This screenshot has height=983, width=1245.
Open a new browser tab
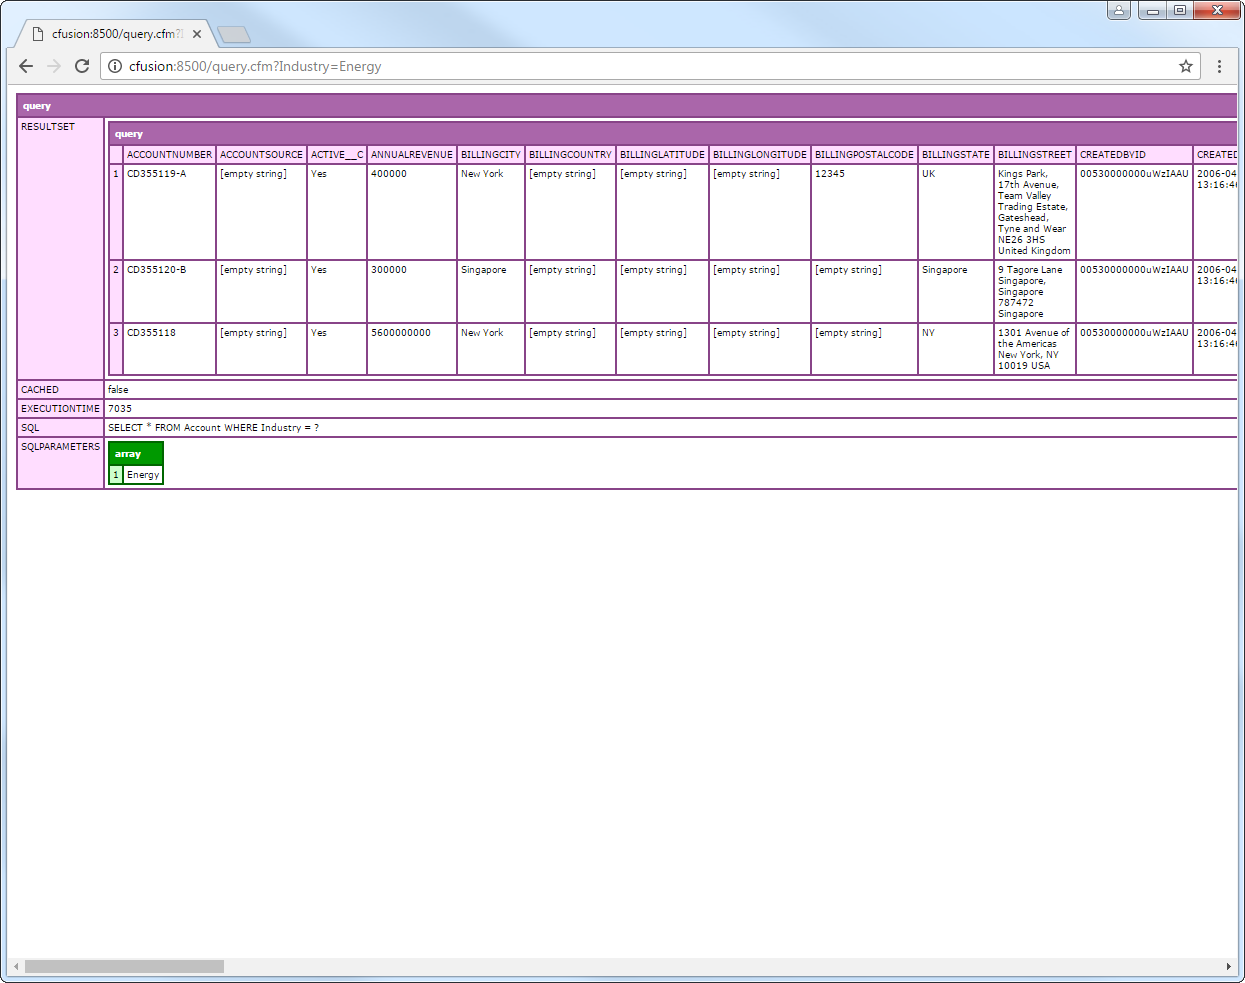pyautogui.click(x=233, y=35)
